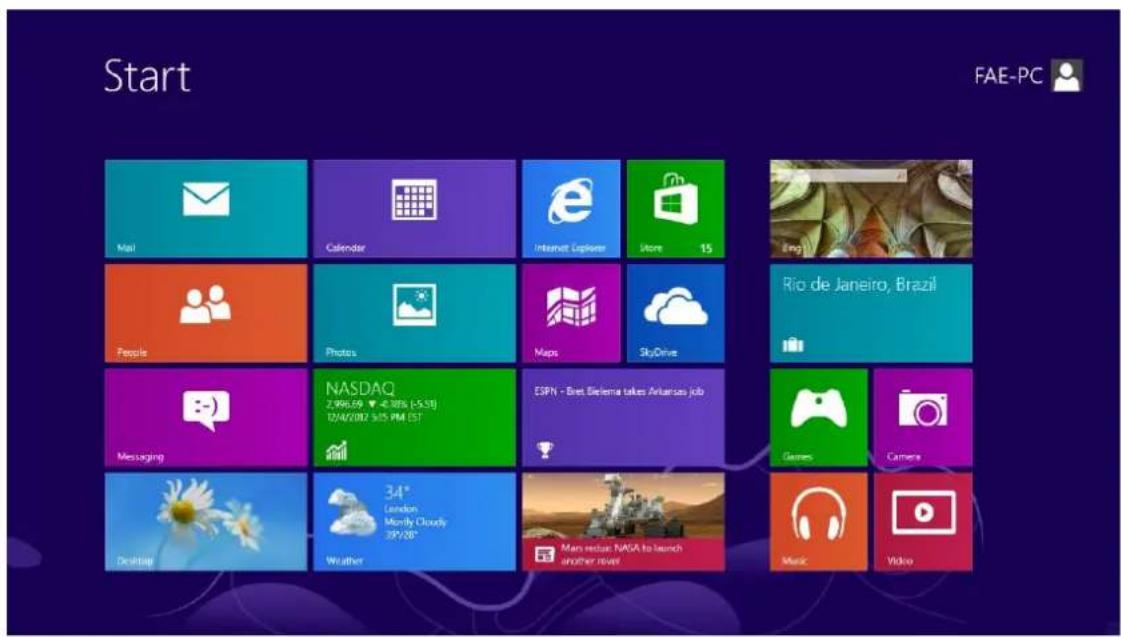Open the Bing image tile
The width and height of the screenshot is (1121, 637).
tap(871, 209)
